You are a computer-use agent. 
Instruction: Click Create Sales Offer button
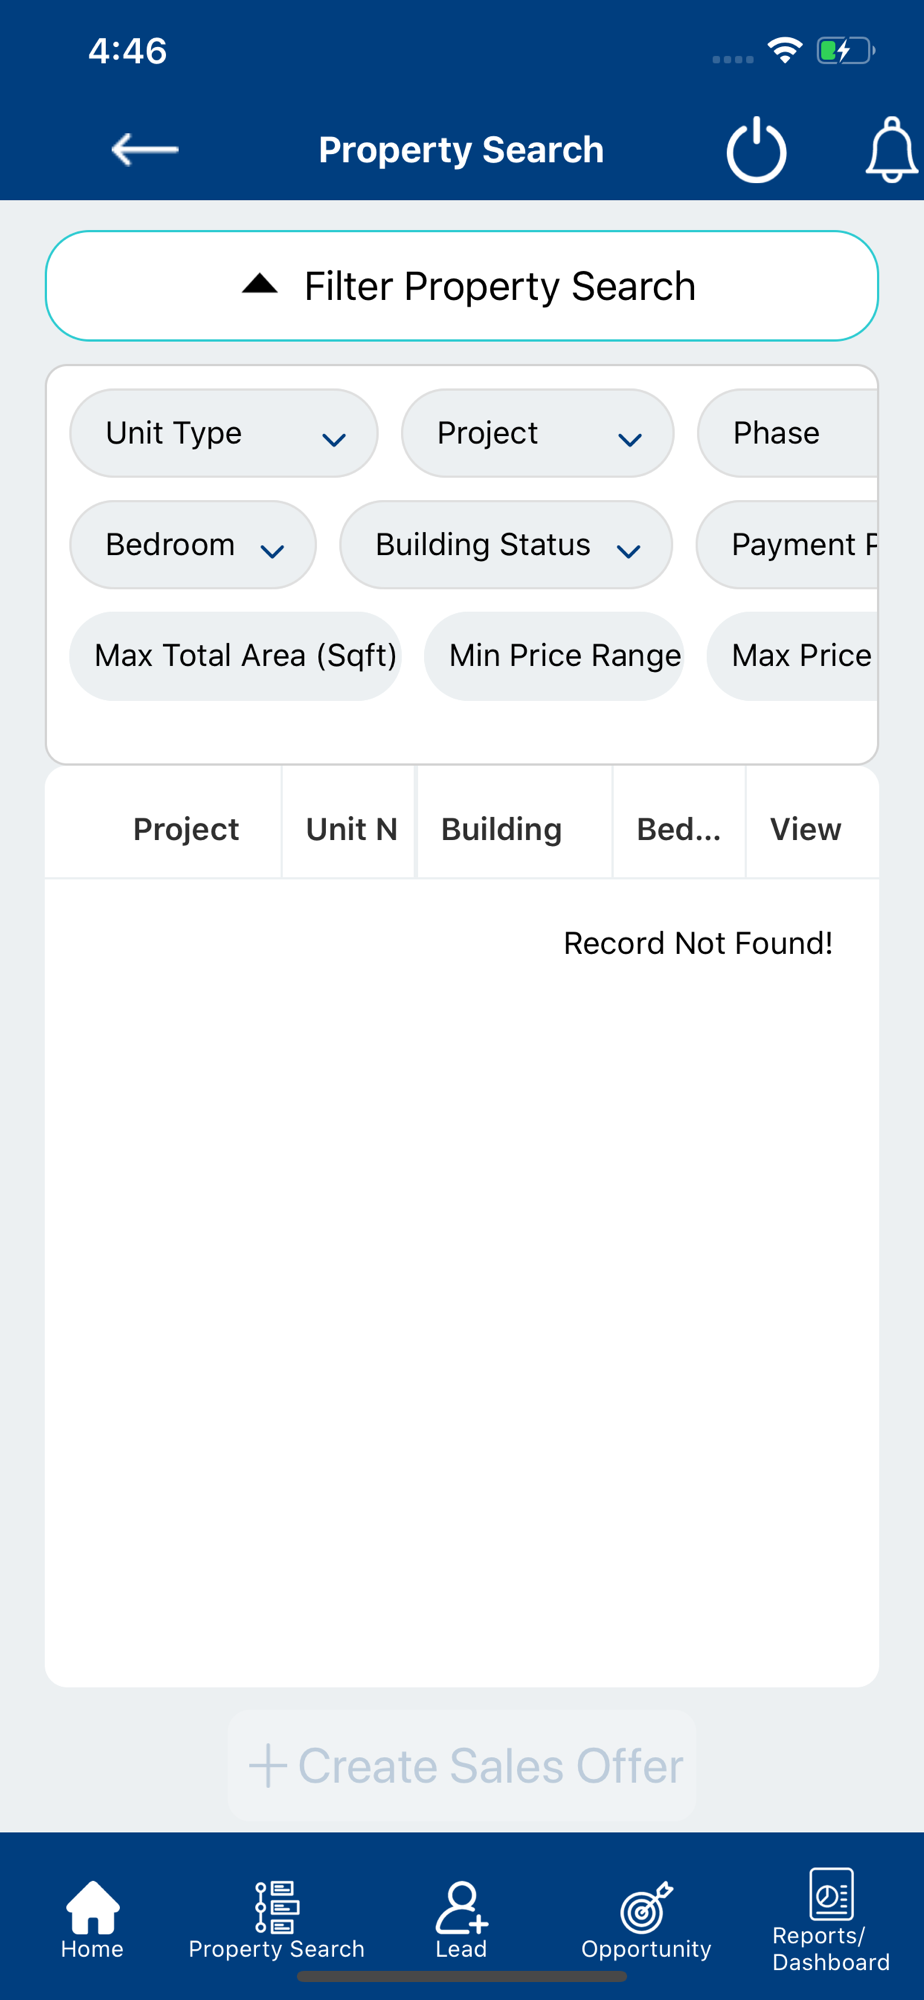[462, 1766]
